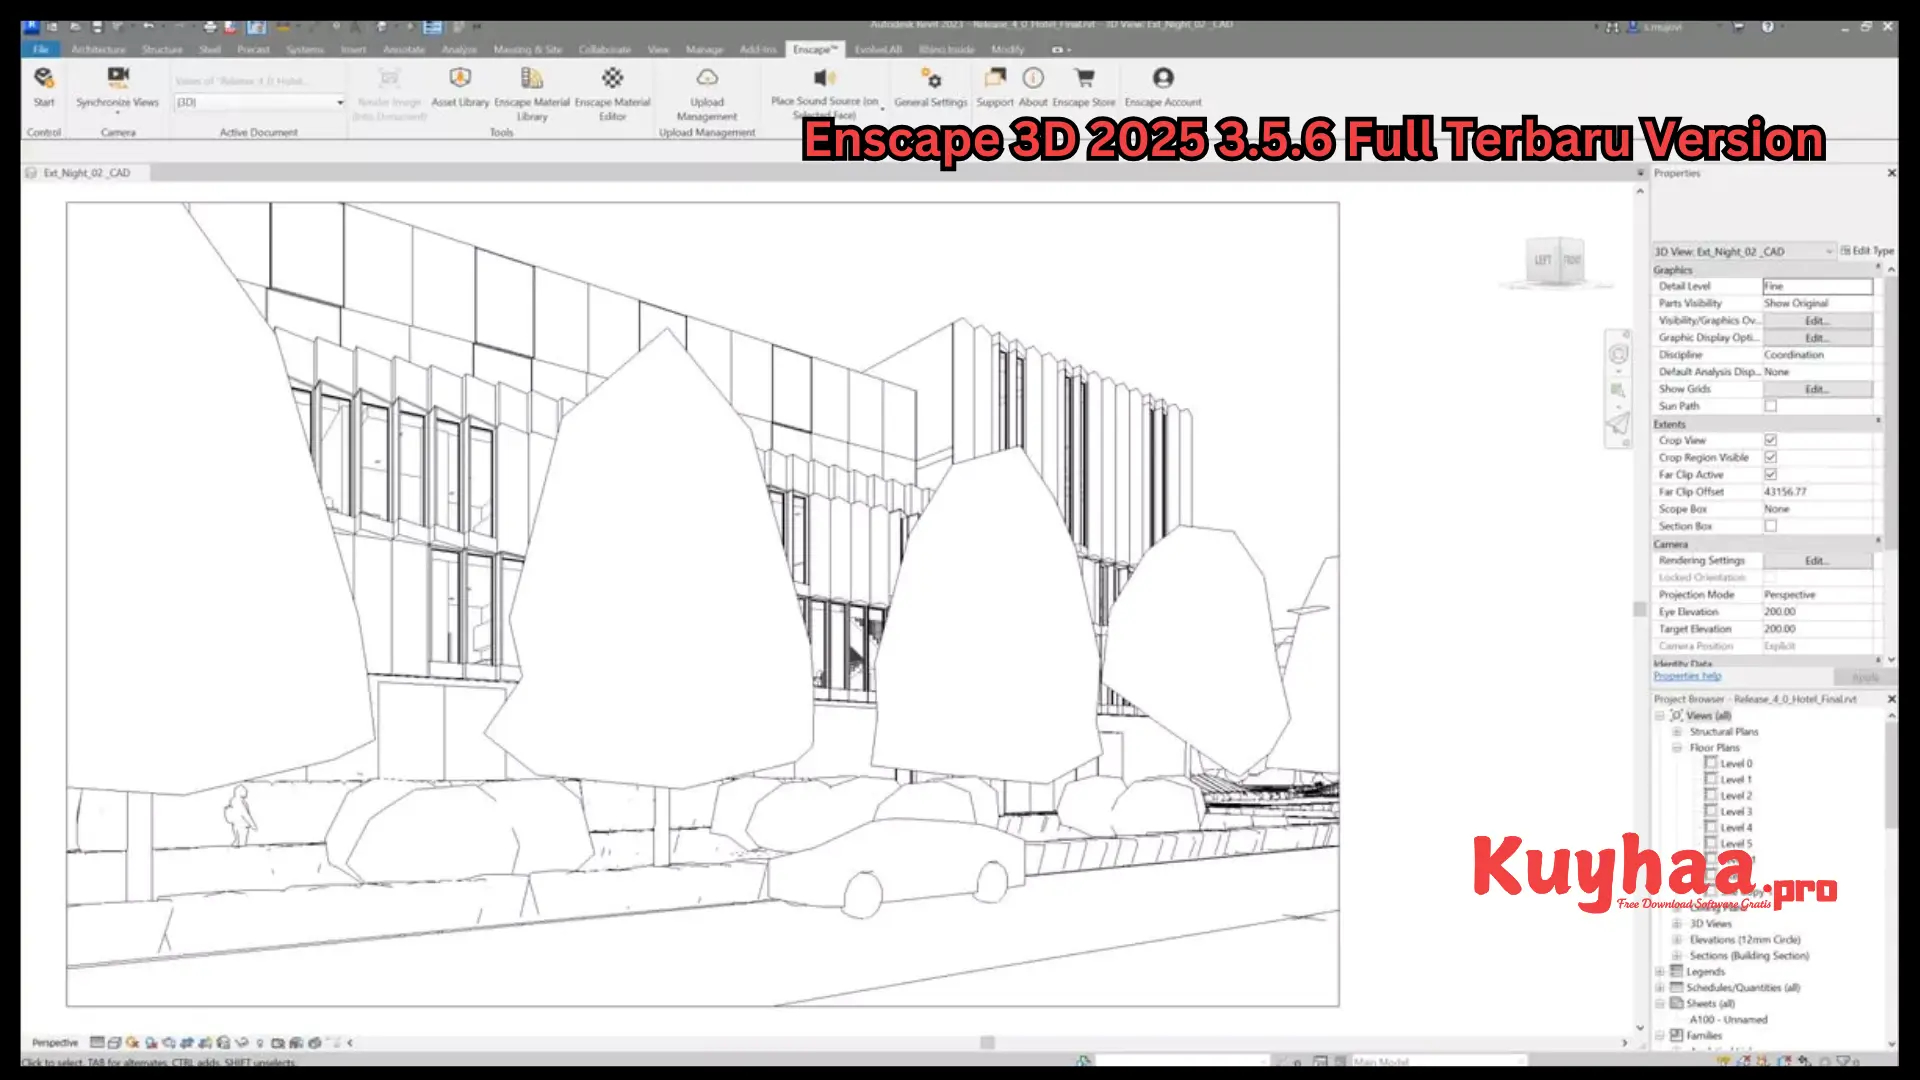Click Place Sound Source speaker icon

tap(824, 78)
